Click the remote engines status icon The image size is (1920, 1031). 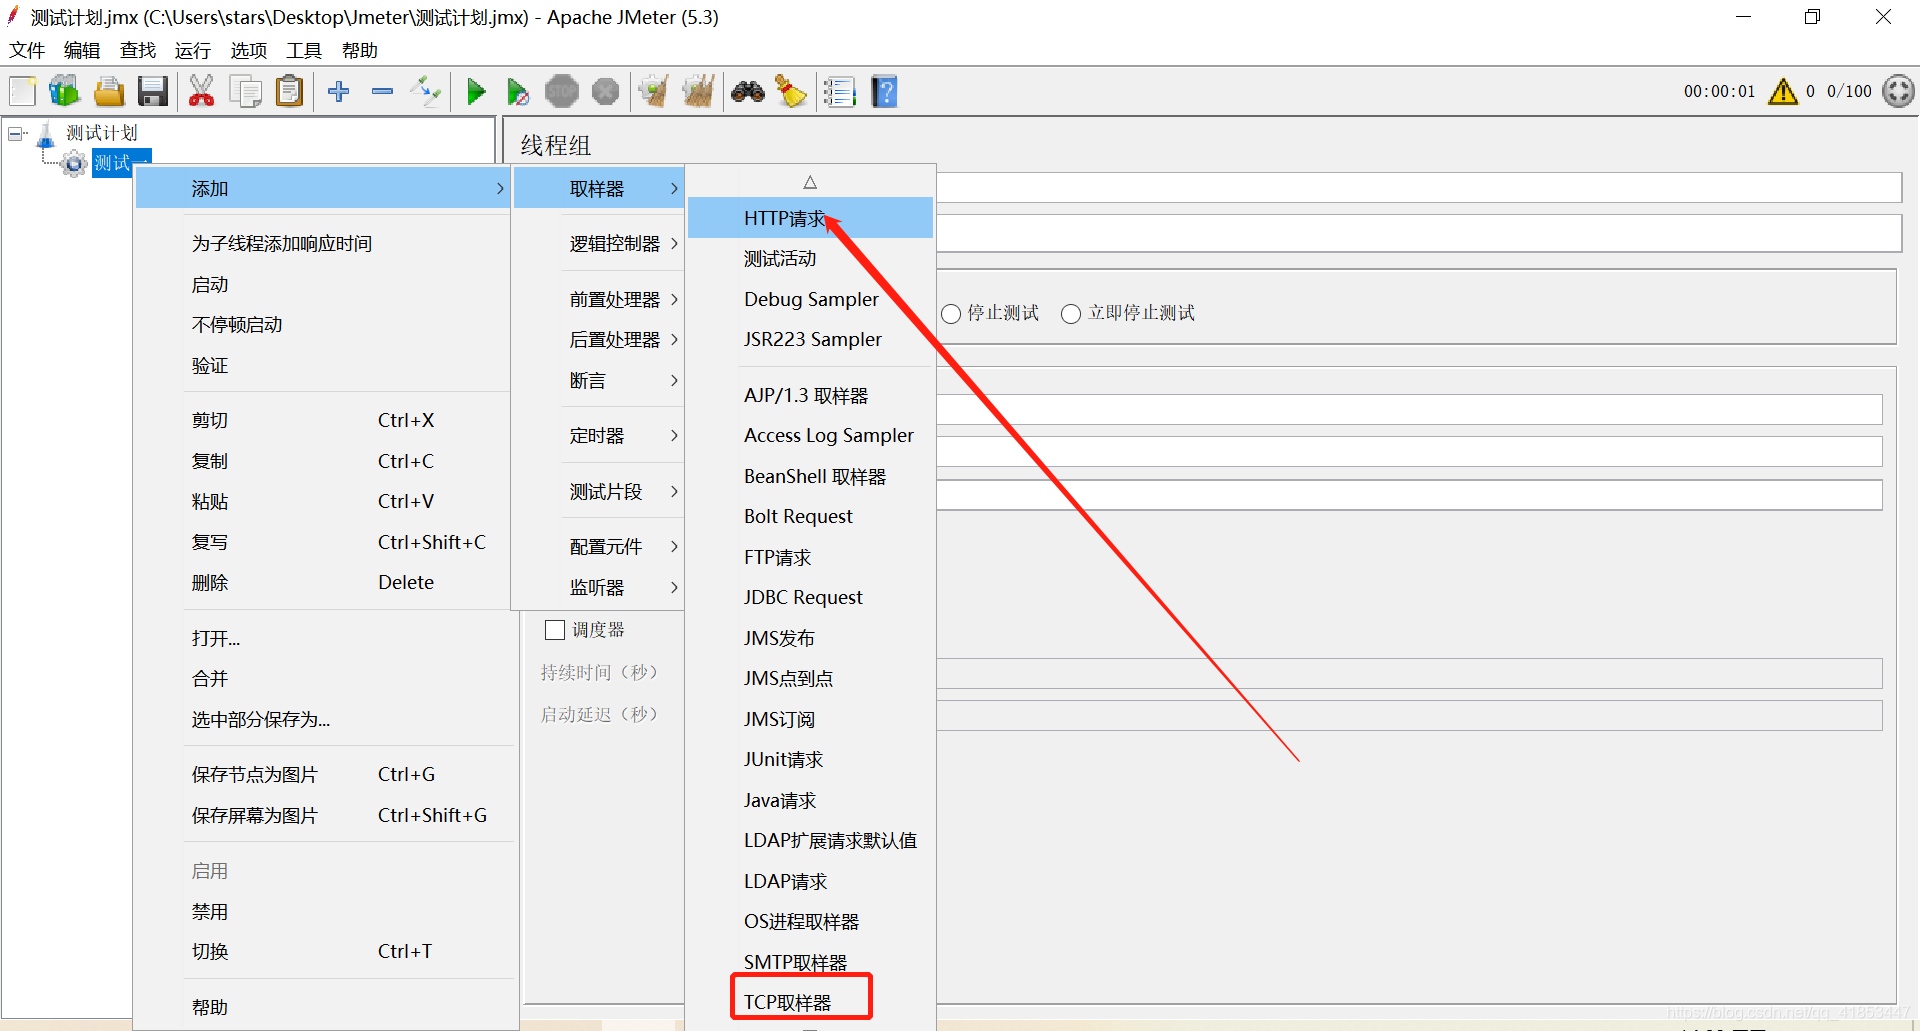(x=1898, y=91)
